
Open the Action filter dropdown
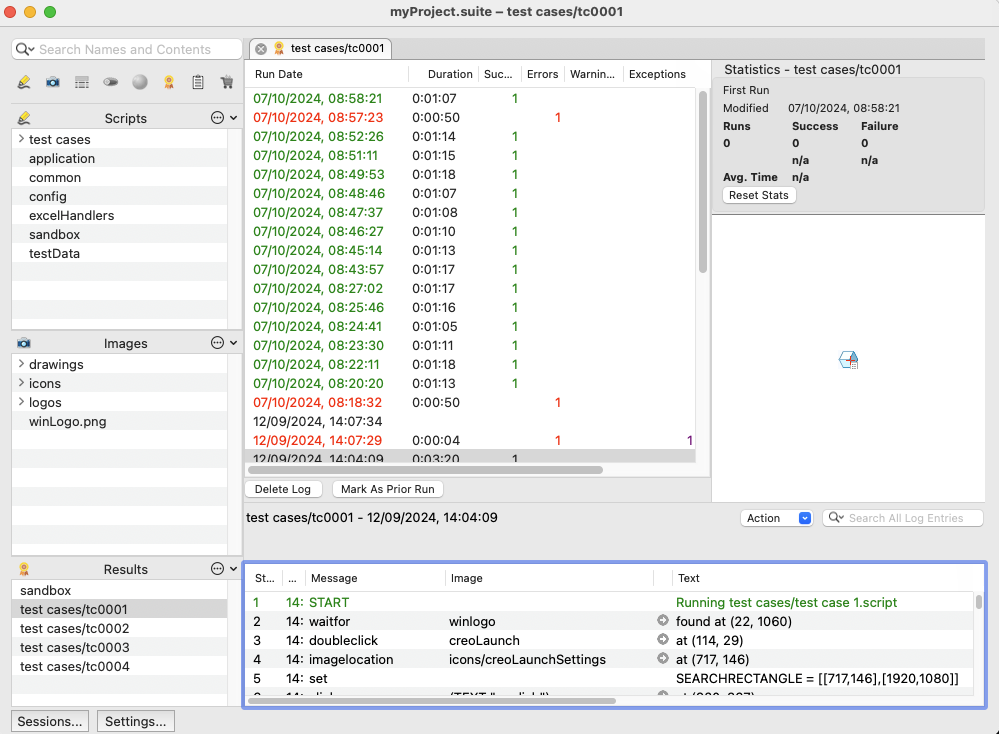point(776,518)
